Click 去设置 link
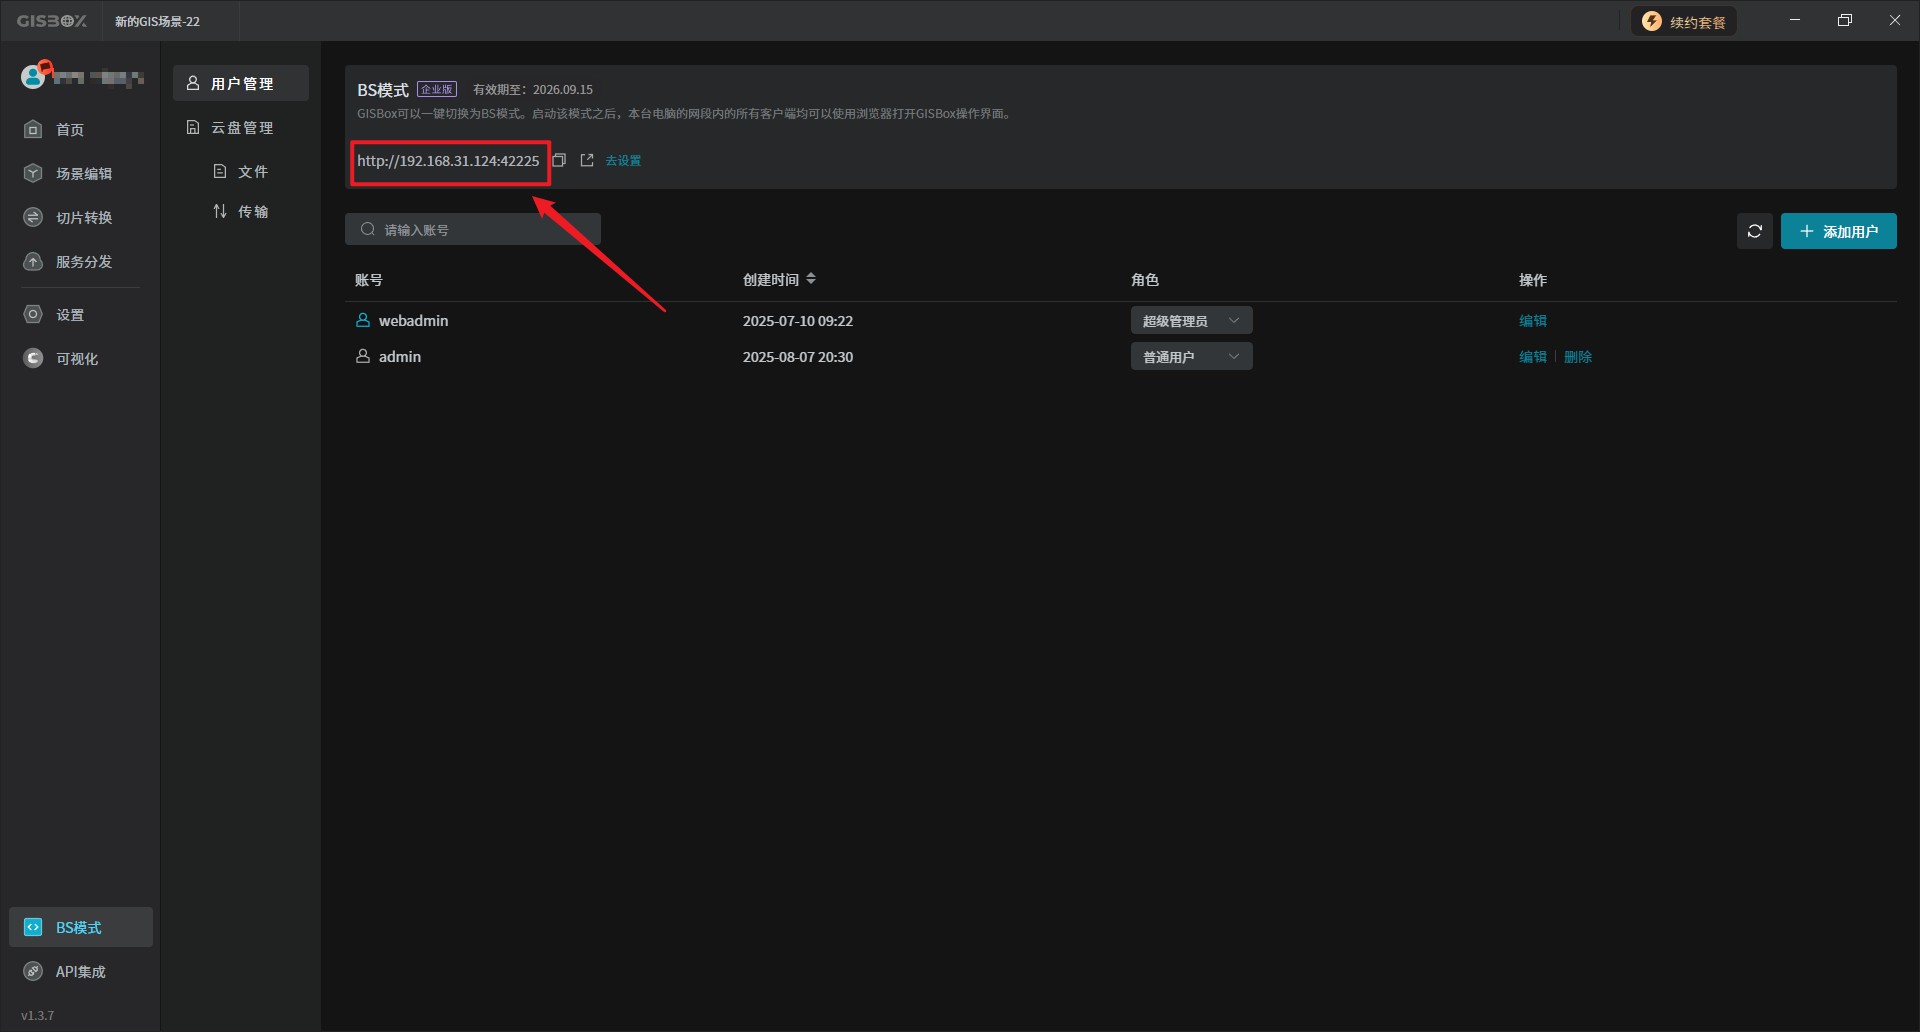 pyautogui.click(x=623, y=161)
